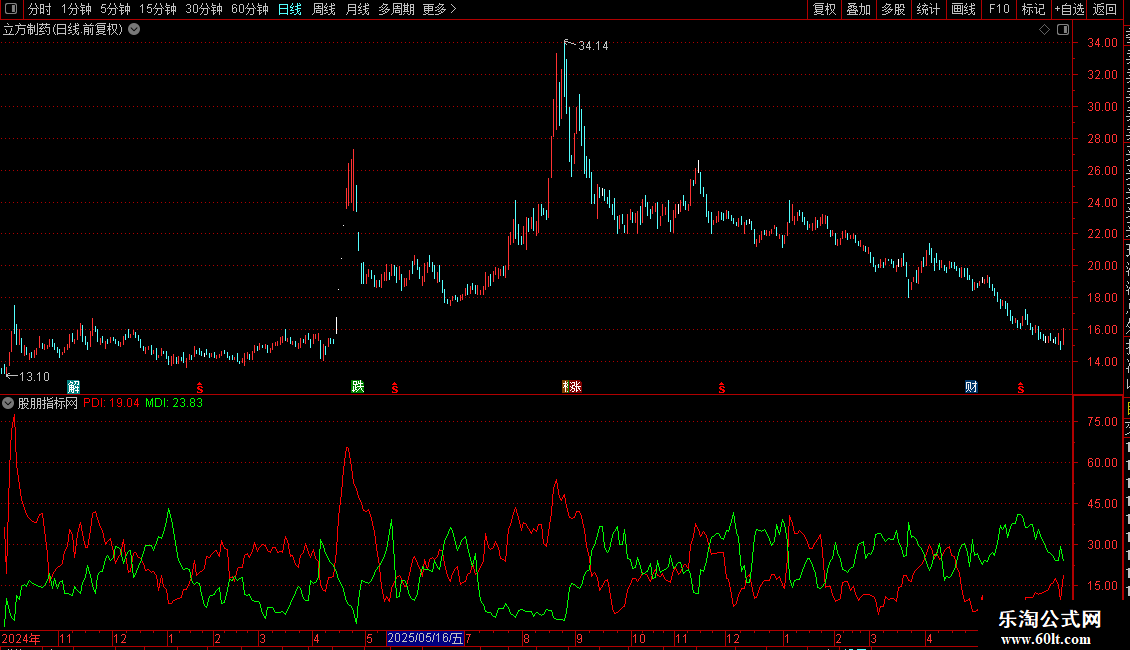Click the 13.10 low price label

pyautogui.click(x=34, y=377)
